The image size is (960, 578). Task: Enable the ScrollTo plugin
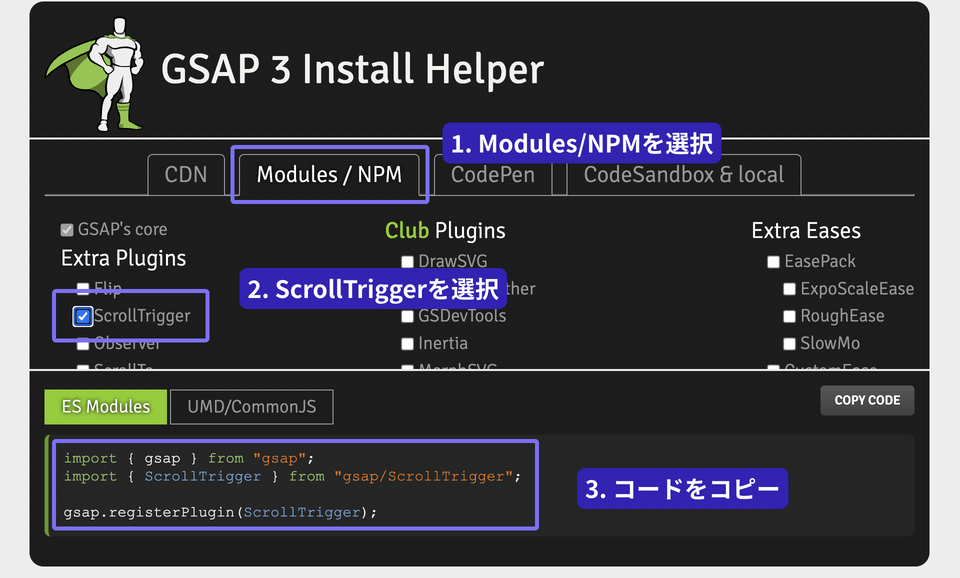(x=82, y=367)
